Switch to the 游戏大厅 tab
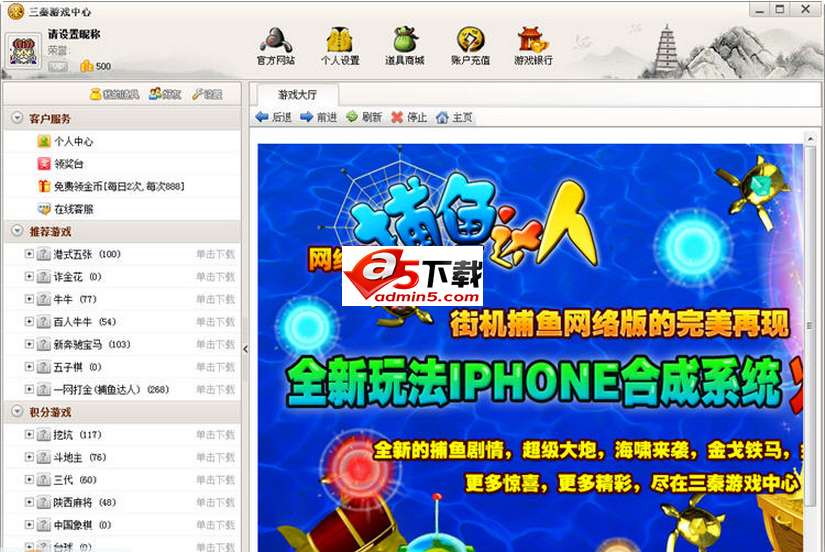This screenshot has width=825, height=552. click(297, 95)
